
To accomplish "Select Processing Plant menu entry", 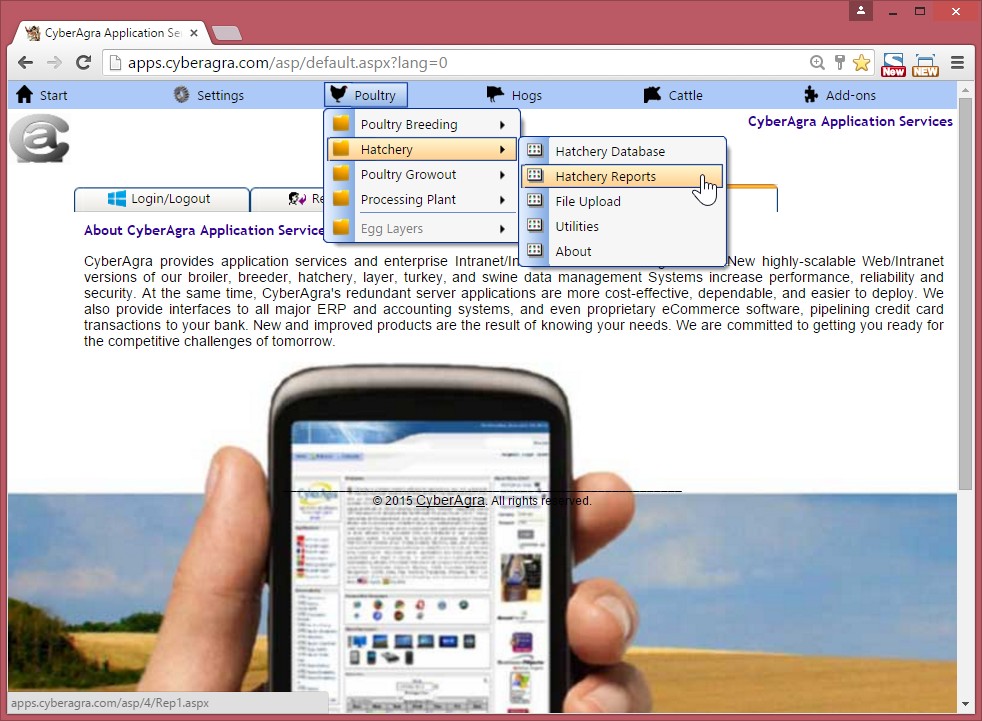I will click(x=421, y=199).
